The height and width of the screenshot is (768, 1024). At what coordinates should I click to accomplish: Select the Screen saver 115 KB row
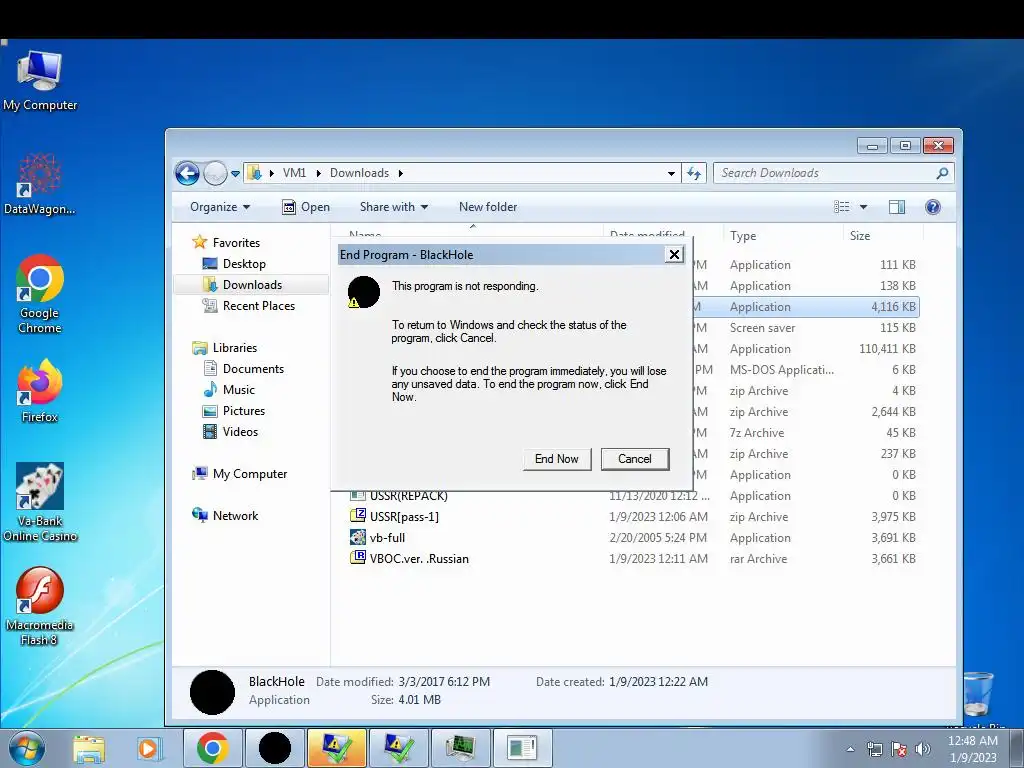tap(806, 328)
